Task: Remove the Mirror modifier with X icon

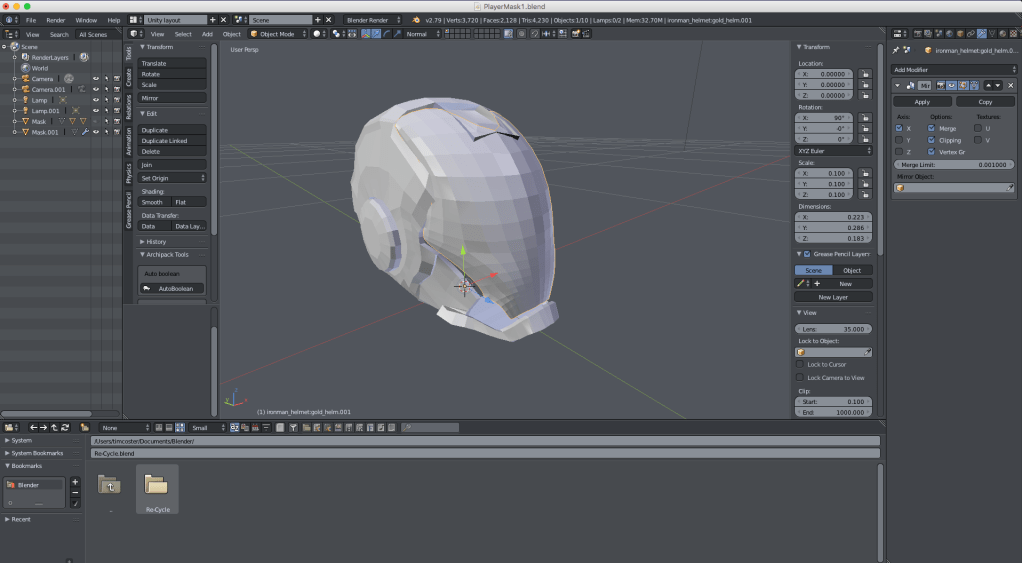Action: (1010, 86)
